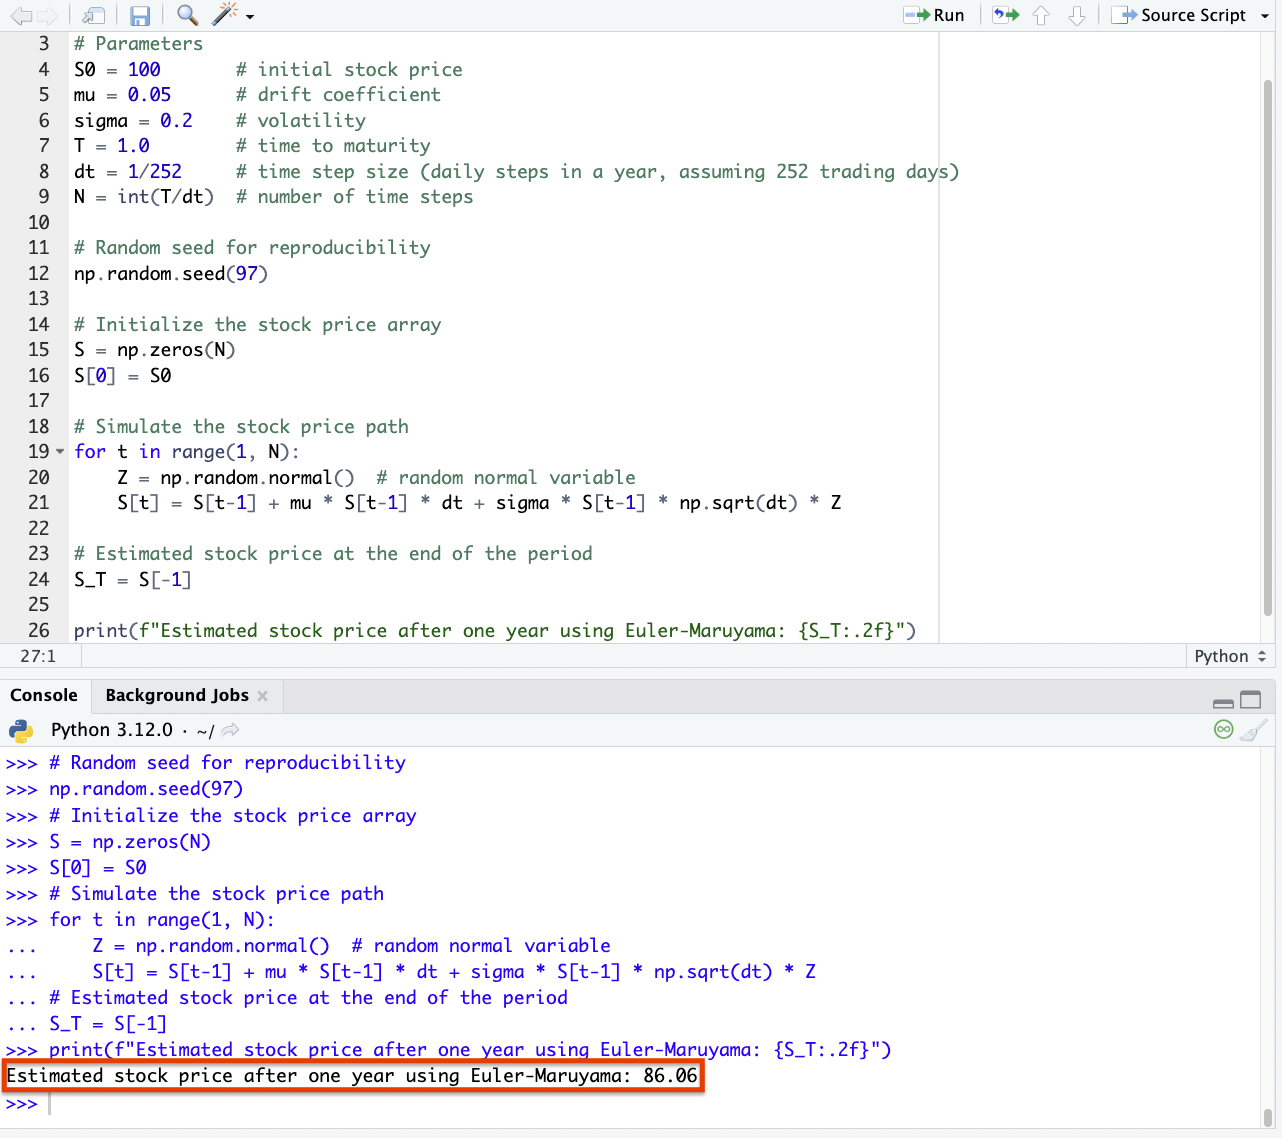Jump to the previous code section using the up arrow
Image resolution: width=1282 pixels, height=1138 pixels.
[x=1041, y=15]
